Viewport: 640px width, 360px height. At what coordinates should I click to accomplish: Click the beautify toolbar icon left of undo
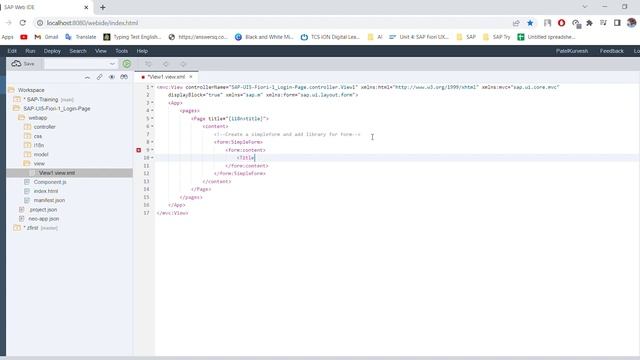(148, 64)
